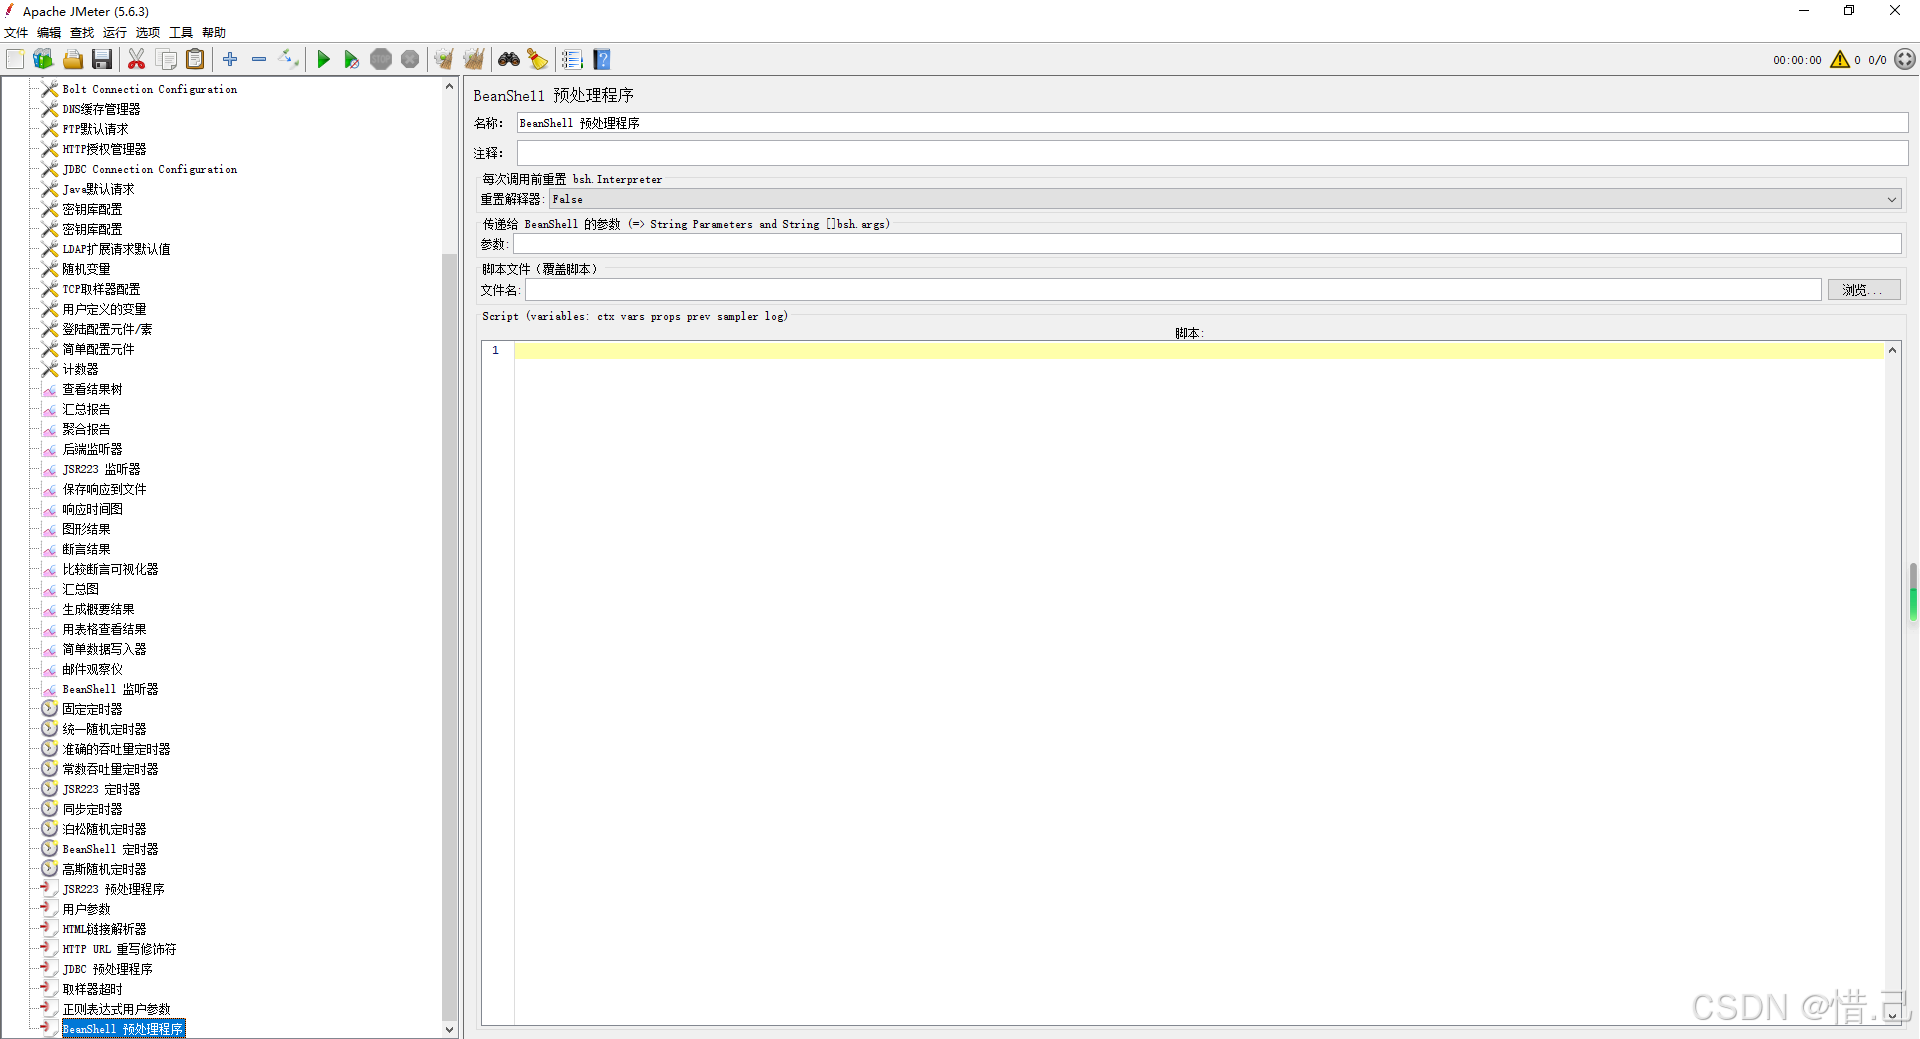Toggle the selected element enabled state
Screen dimensions: 1920x1039
[x=289, y=60]
